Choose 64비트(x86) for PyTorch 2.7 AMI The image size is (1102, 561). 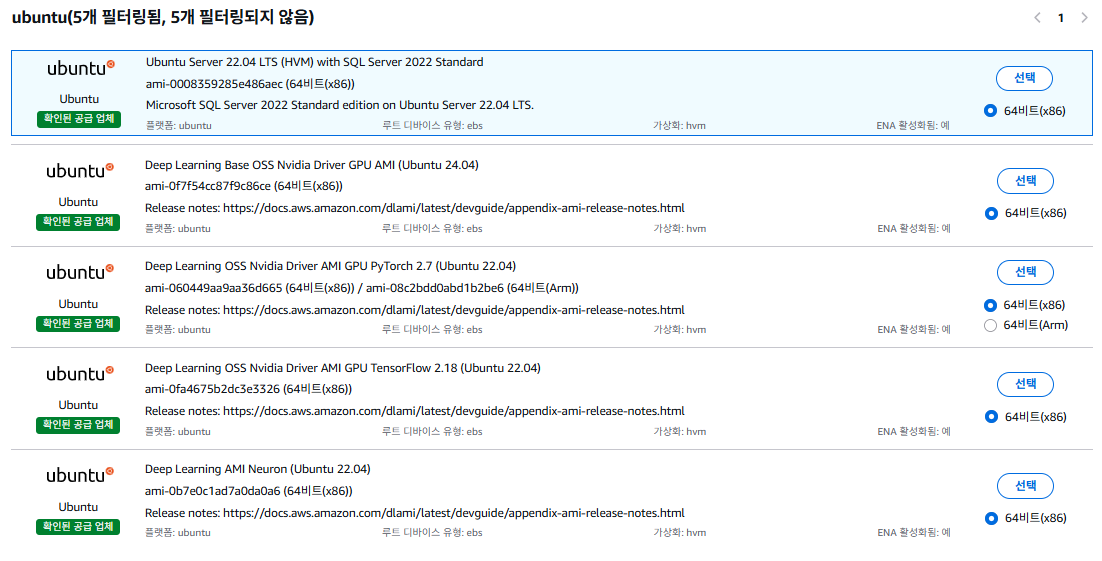tap(990, 305)
